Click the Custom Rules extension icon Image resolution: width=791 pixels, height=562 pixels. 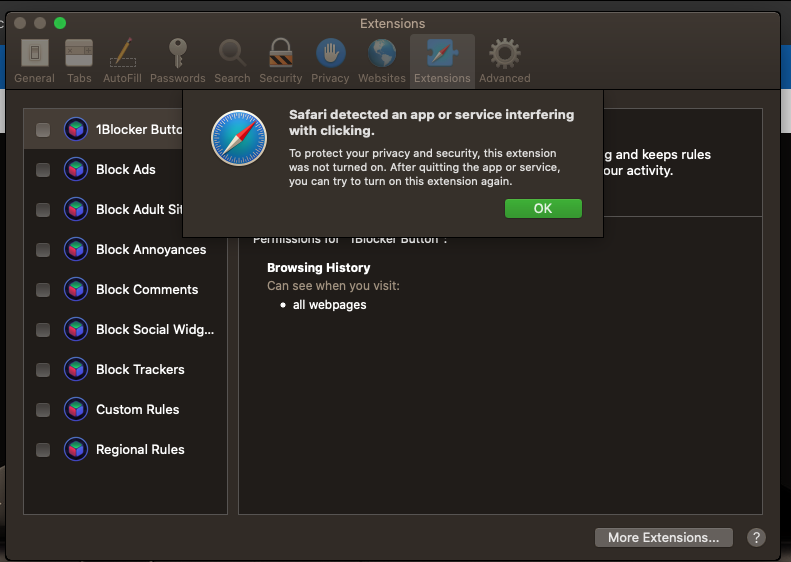coord(76,409)
